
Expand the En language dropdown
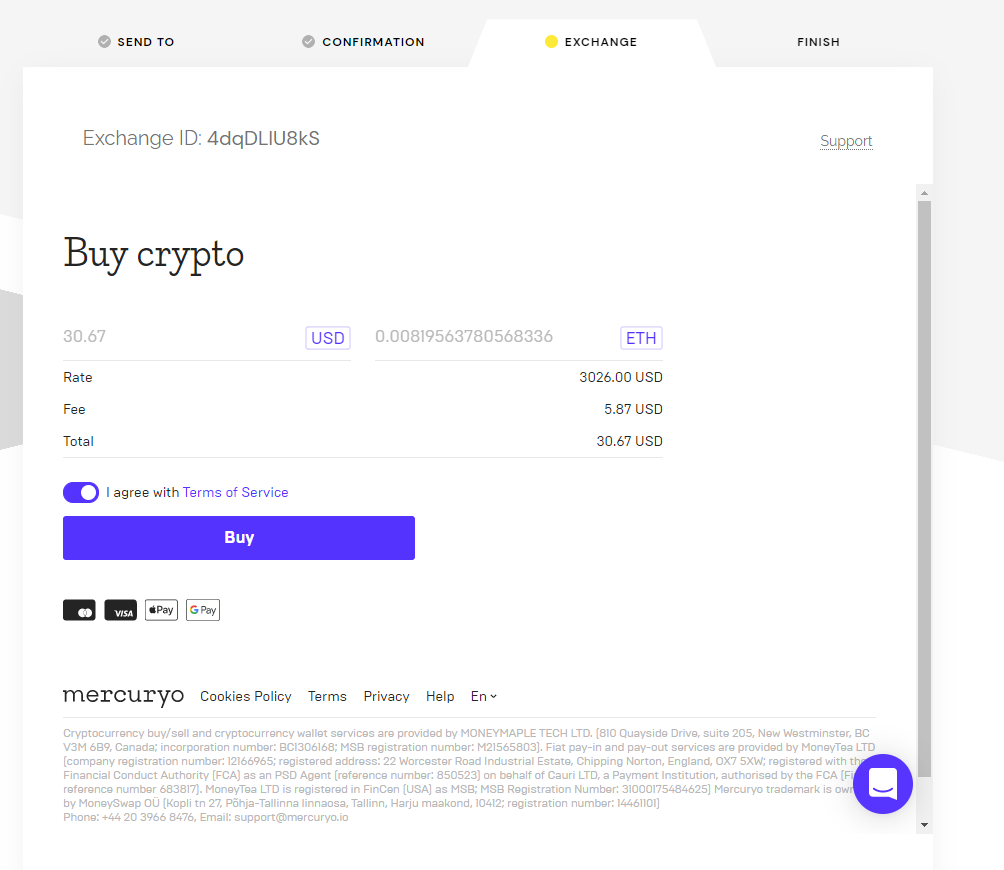point(483,697)
